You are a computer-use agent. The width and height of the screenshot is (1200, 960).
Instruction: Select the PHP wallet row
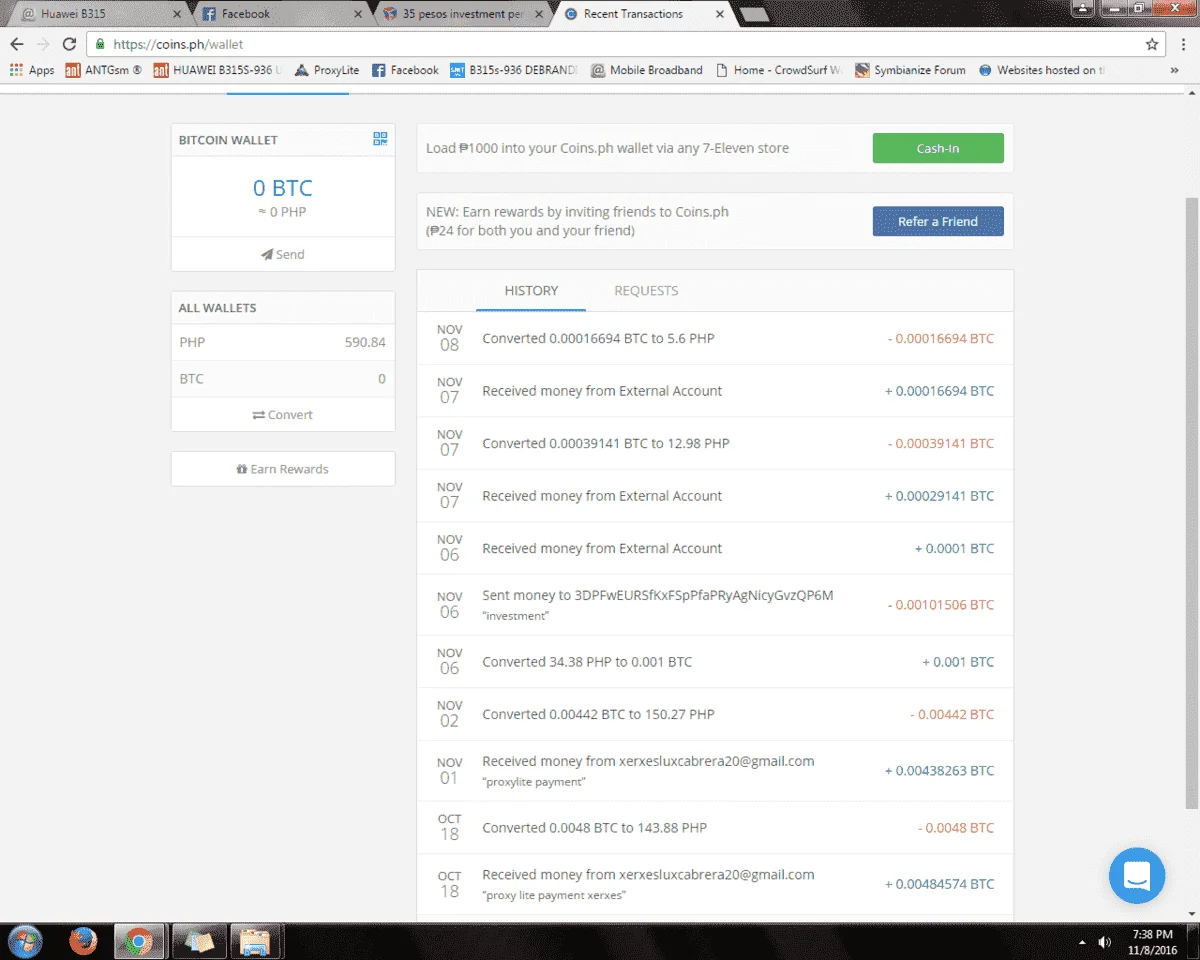283,342
